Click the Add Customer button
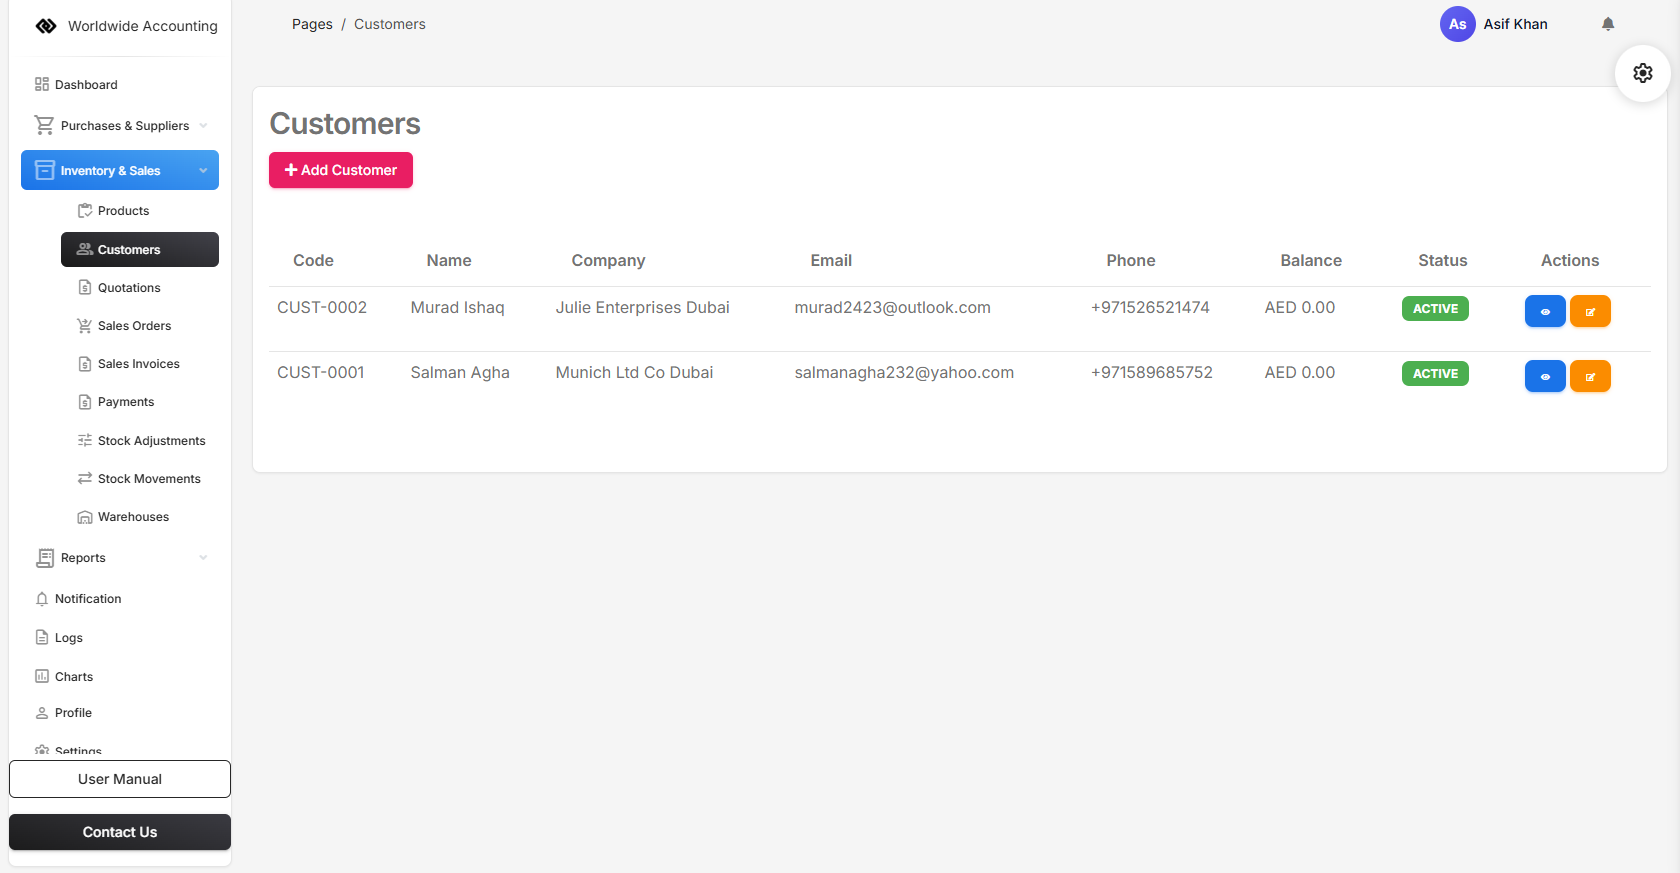Viewport: 1680px width, 873px height. (x=341, y=170)
